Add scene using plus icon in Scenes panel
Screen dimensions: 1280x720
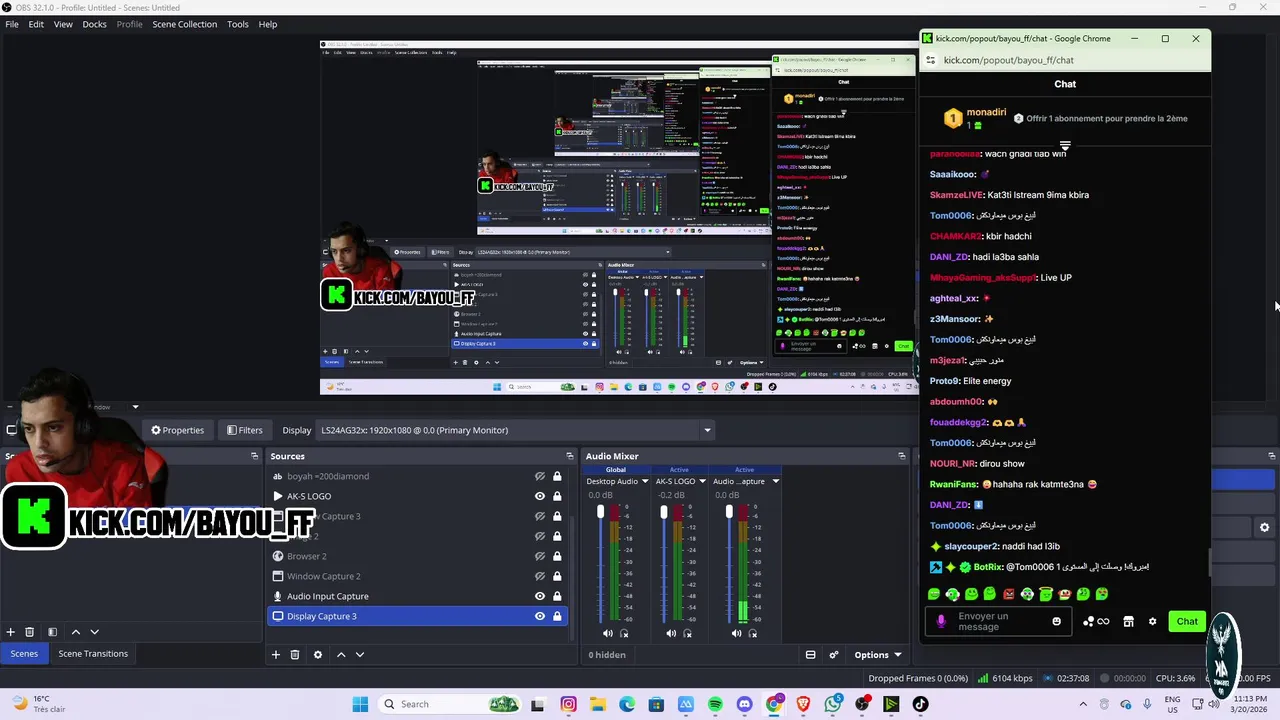point(10,632)
